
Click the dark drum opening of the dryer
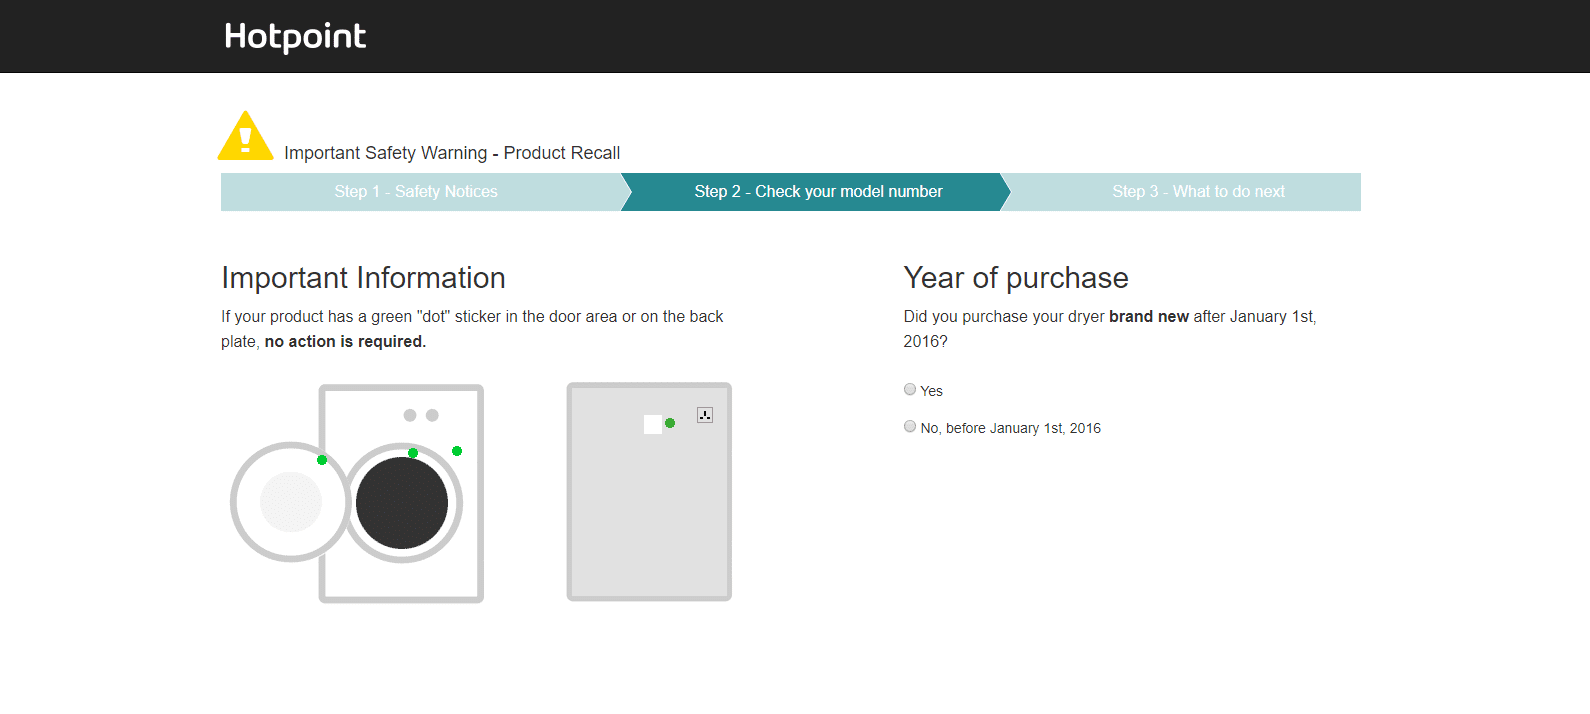[402, 503]
